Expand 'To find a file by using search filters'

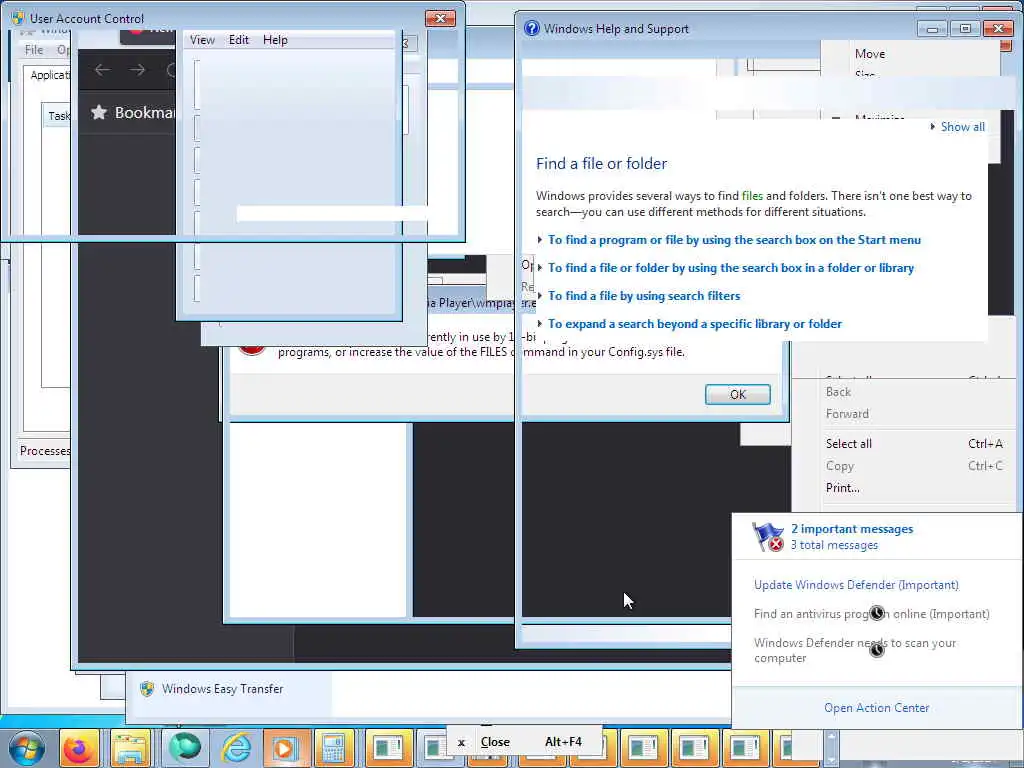click(x=644, y=296)
